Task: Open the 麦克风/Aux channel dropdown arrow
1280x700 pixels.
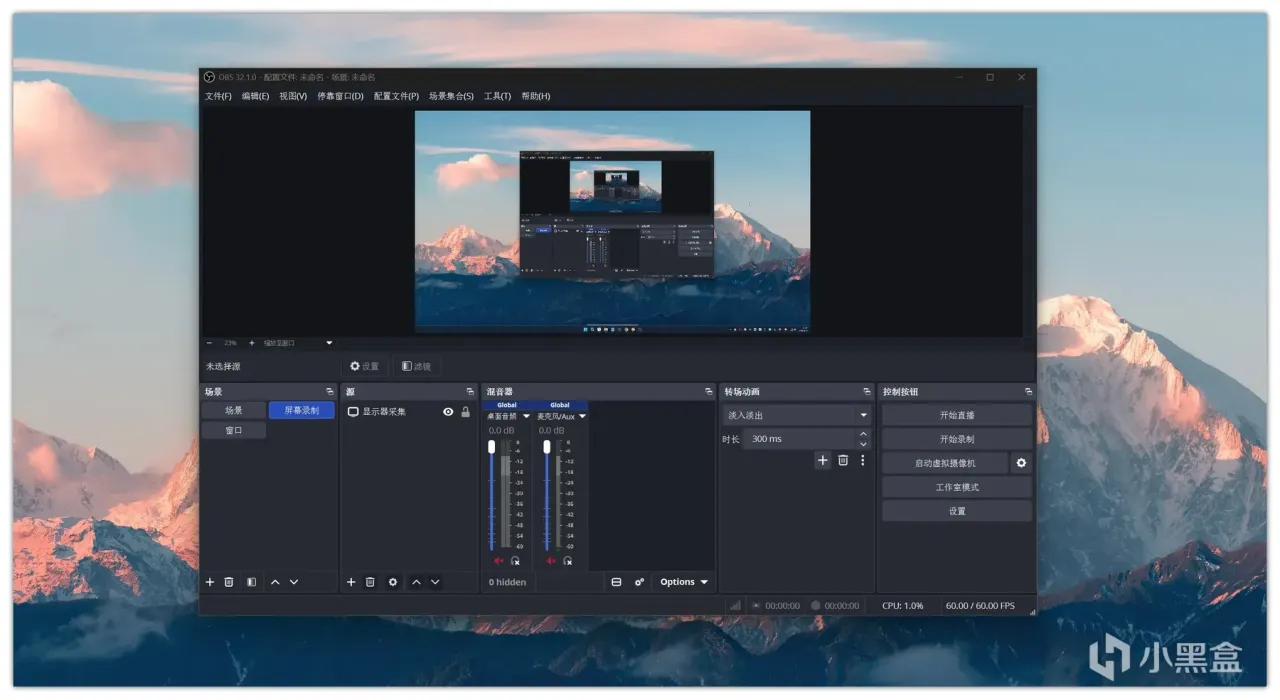Action: [x=582, y=416]
